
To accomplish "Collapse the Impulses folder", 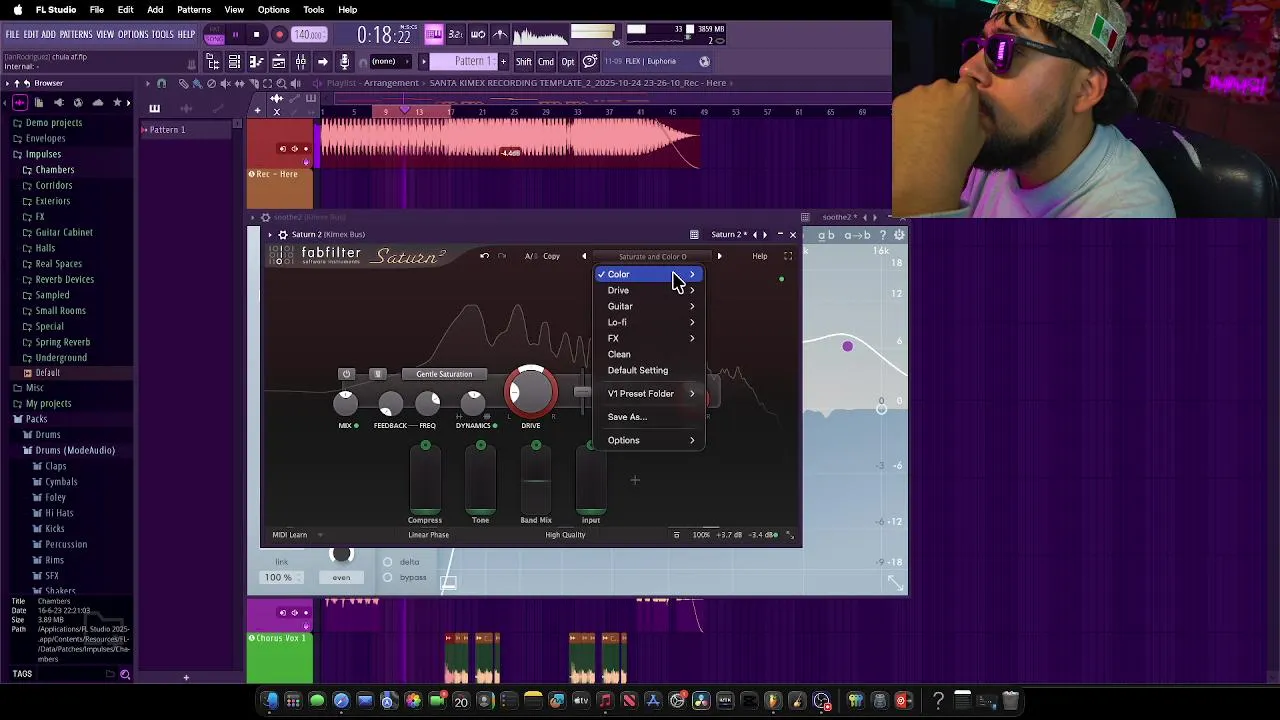I will (x=42, y=154).
